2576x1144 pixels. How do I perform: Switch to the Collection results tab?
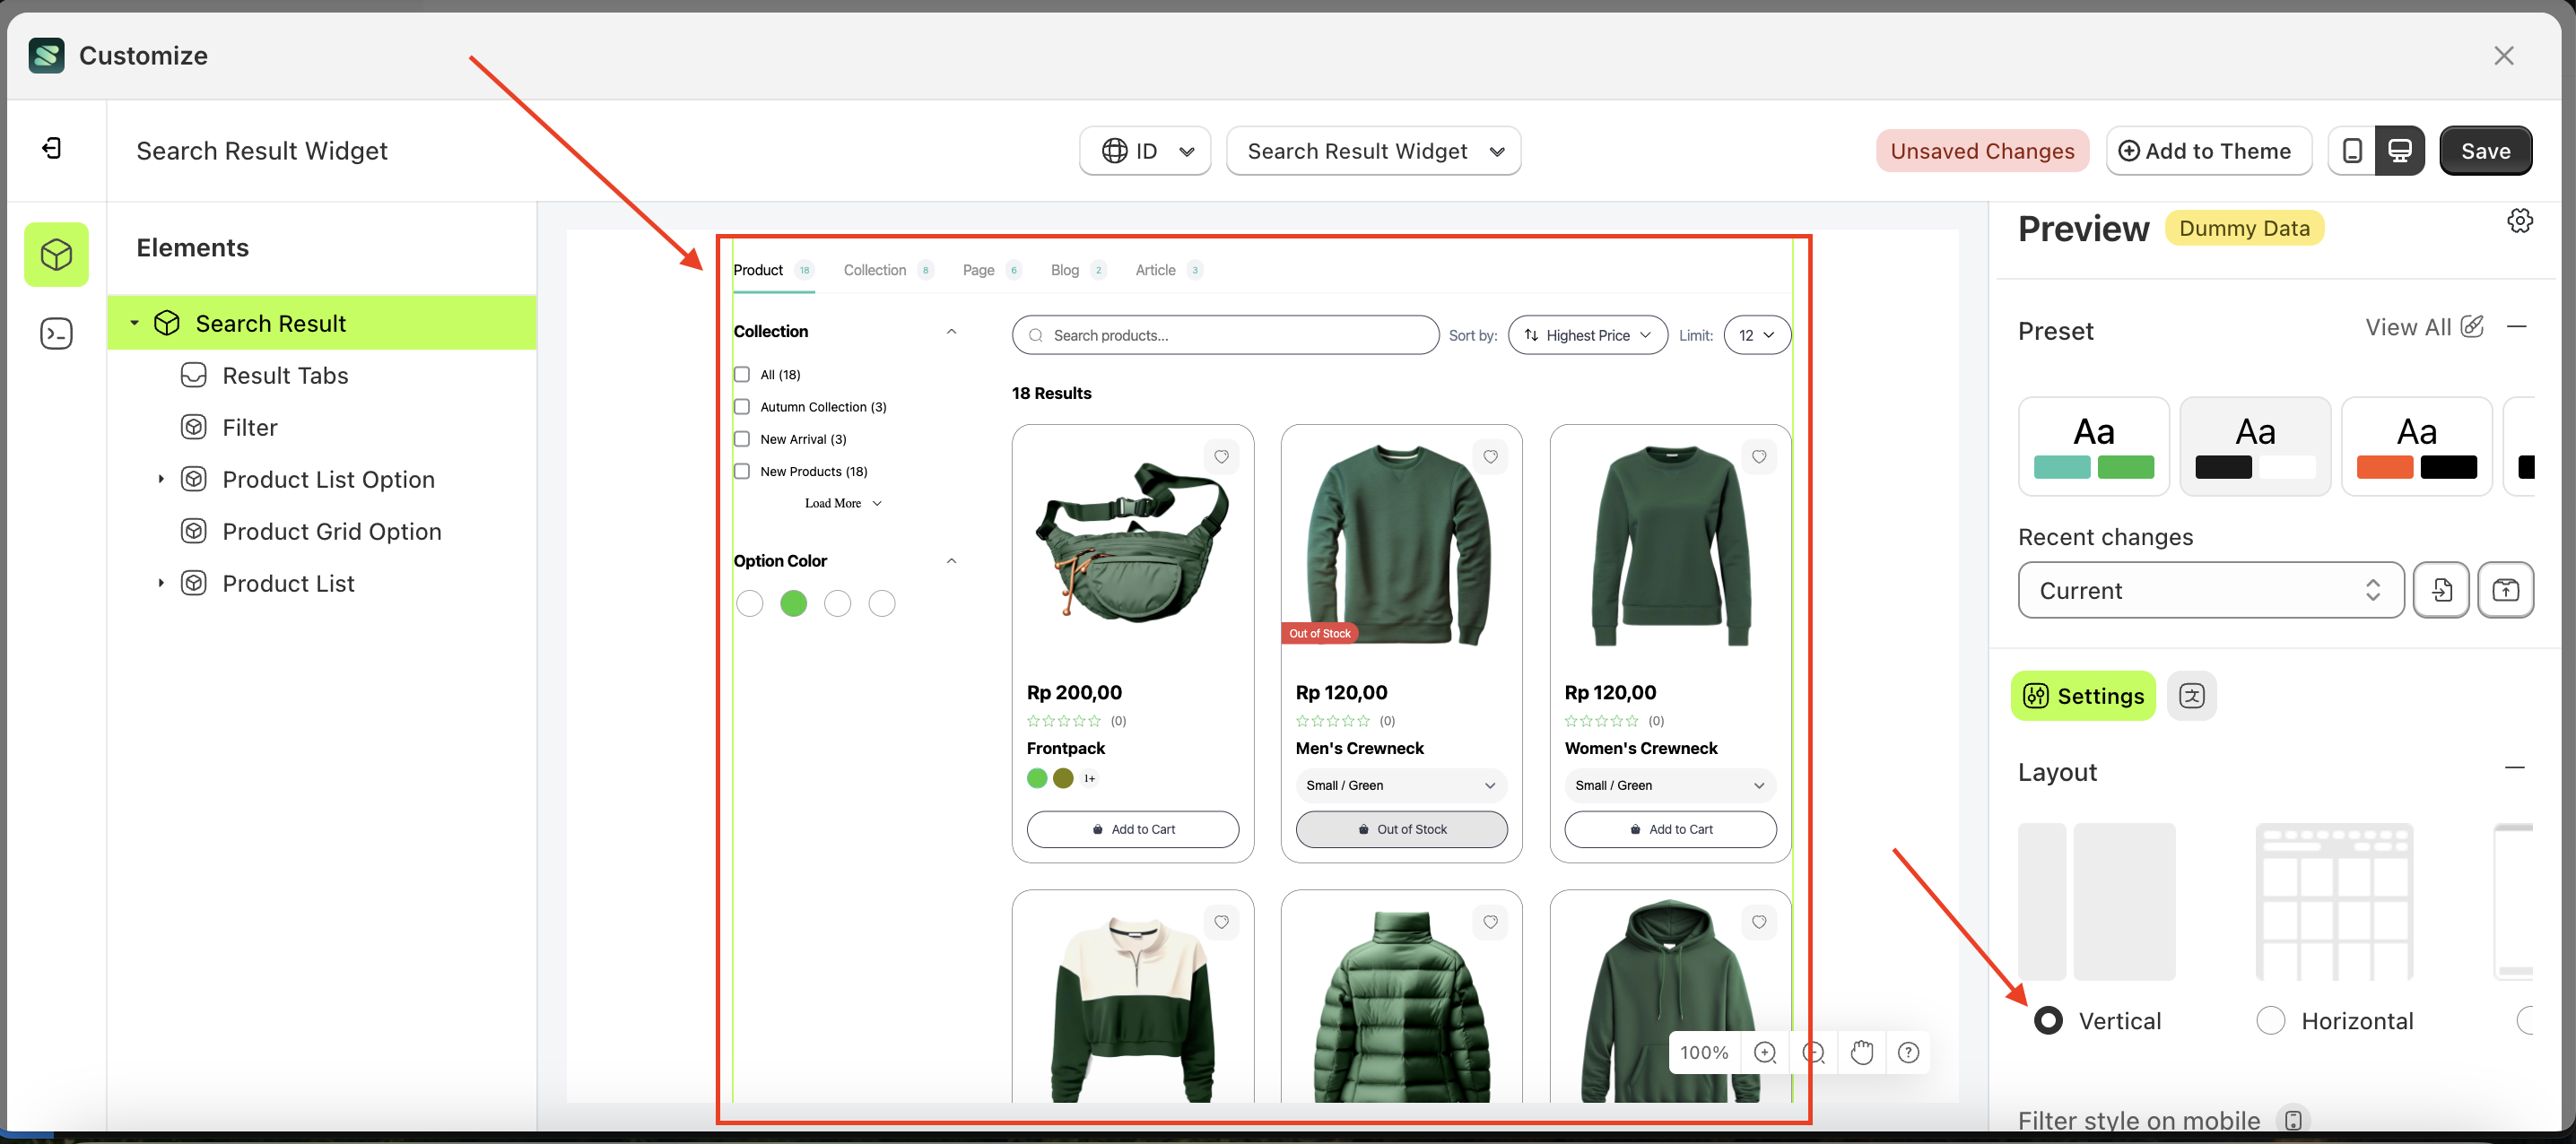click(875, 270)
